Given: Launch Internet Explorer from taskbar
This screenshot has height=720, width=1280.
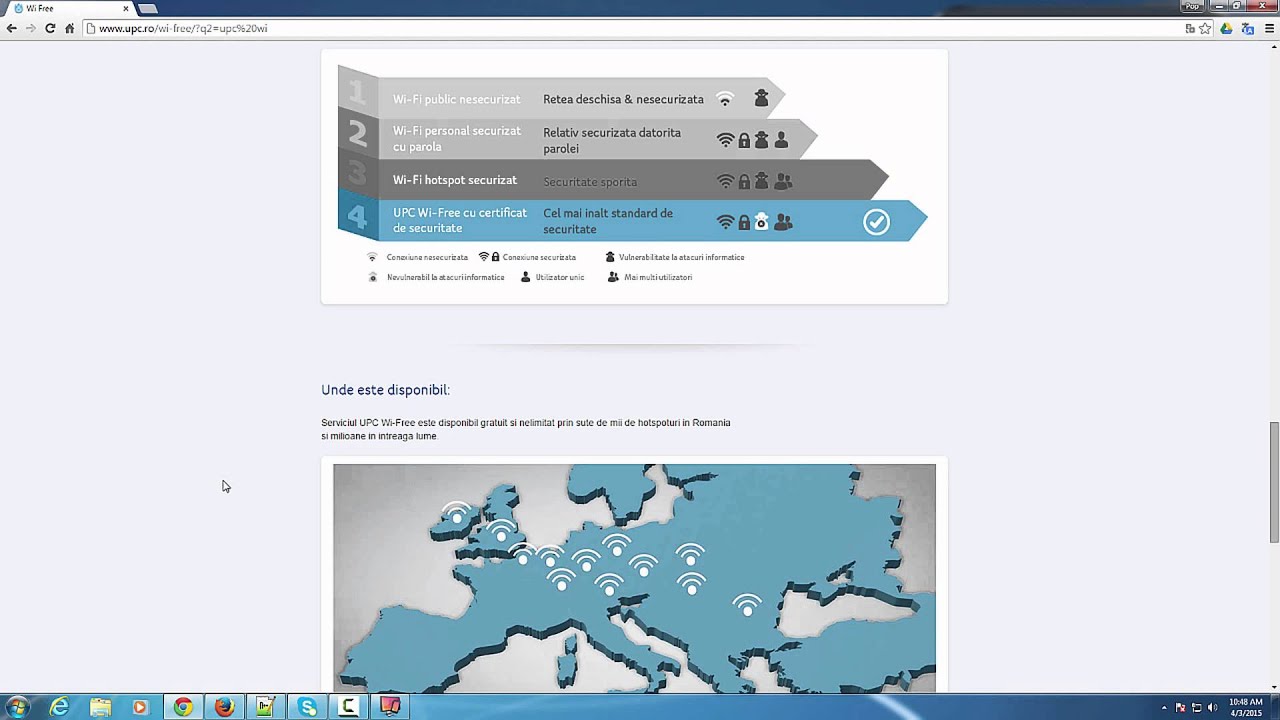Looking at the screenshot, I should tap(60, 707).
